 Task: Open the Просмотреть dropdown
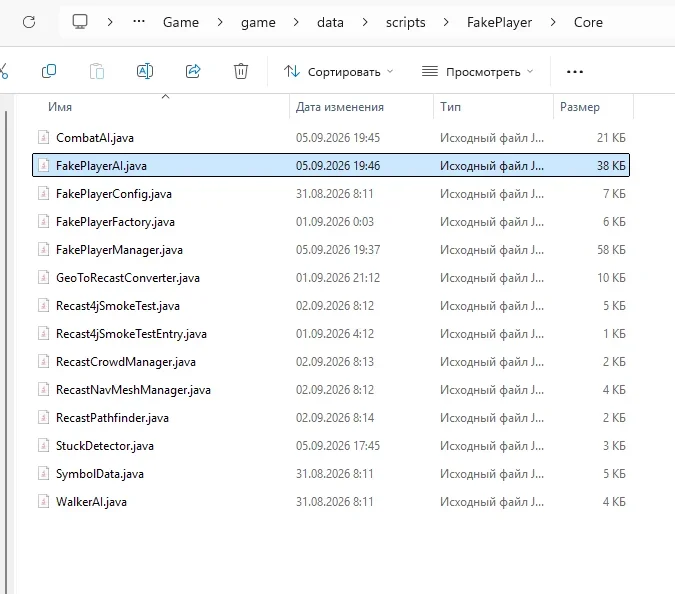tap(477, 71)
